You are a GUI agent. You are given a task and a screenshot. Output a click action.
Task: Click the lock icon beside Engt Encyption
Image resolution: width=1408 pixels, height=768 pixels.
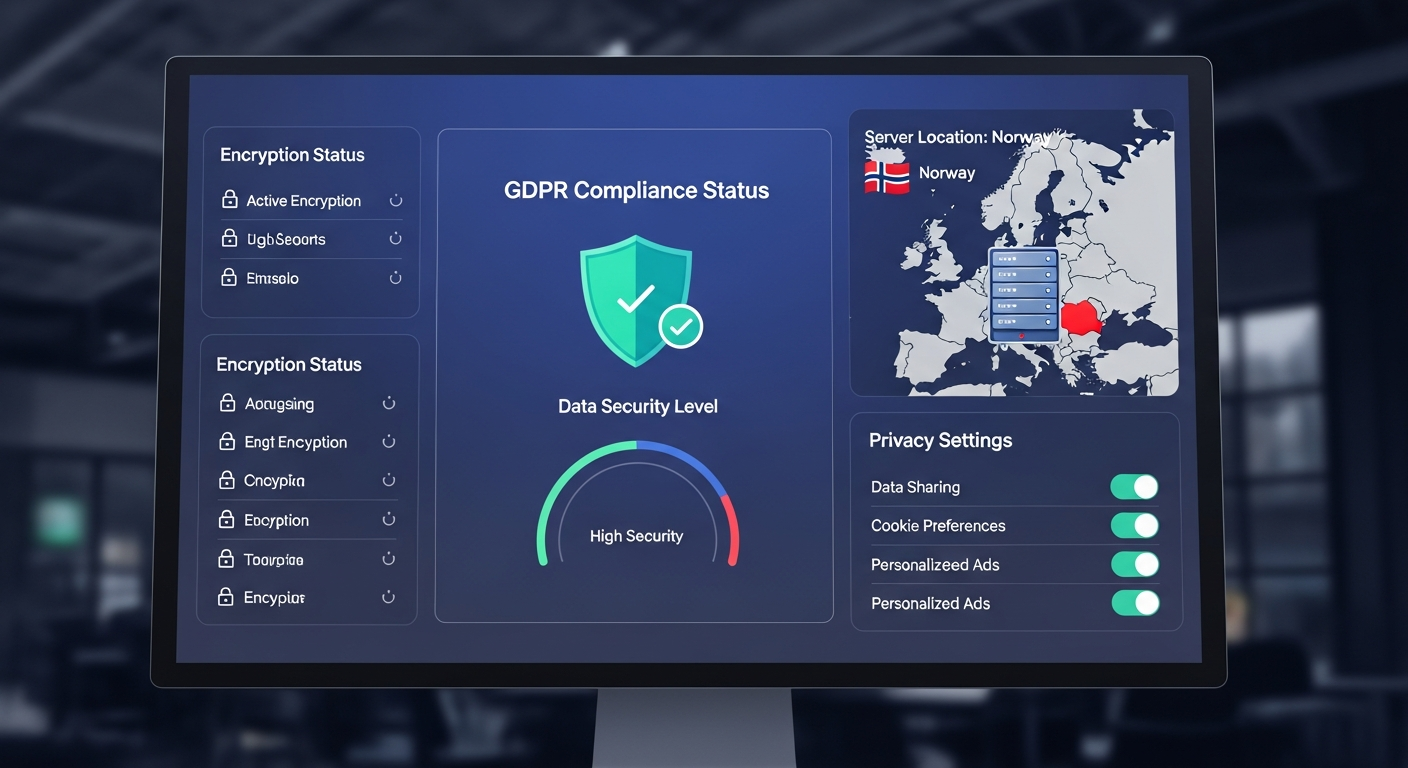coord(227,441)
